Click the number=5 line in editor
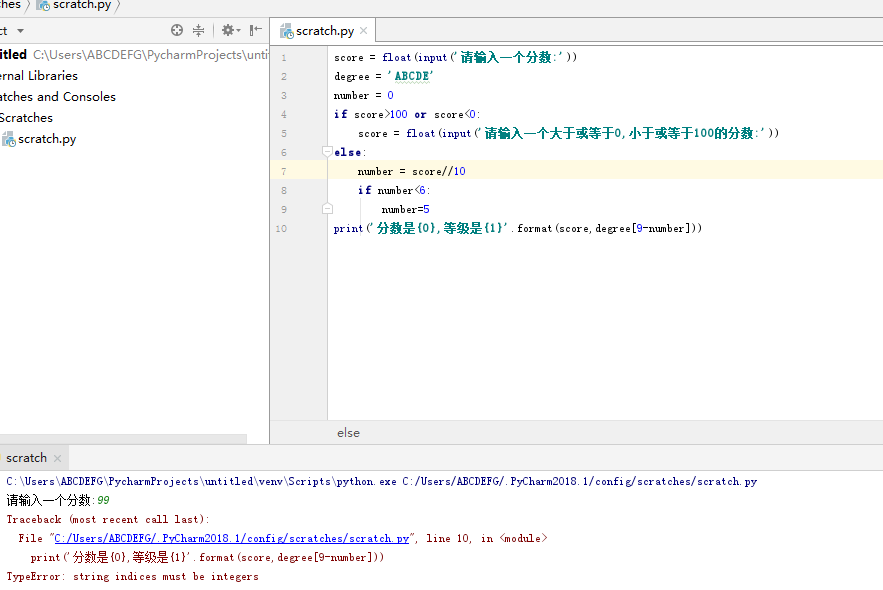This screenshot has width=883, height=590. click(405, 209)
